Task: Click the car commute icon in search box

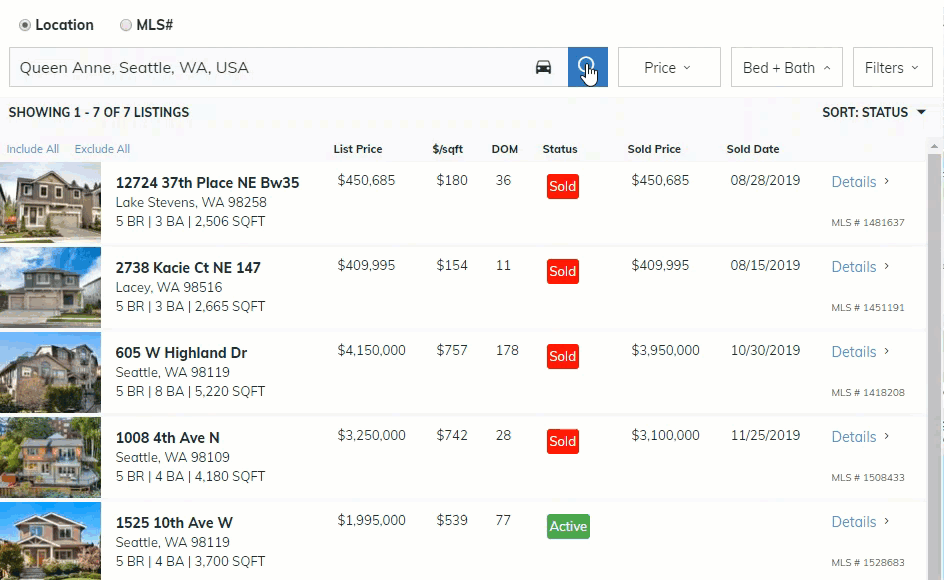Action: 543,67
